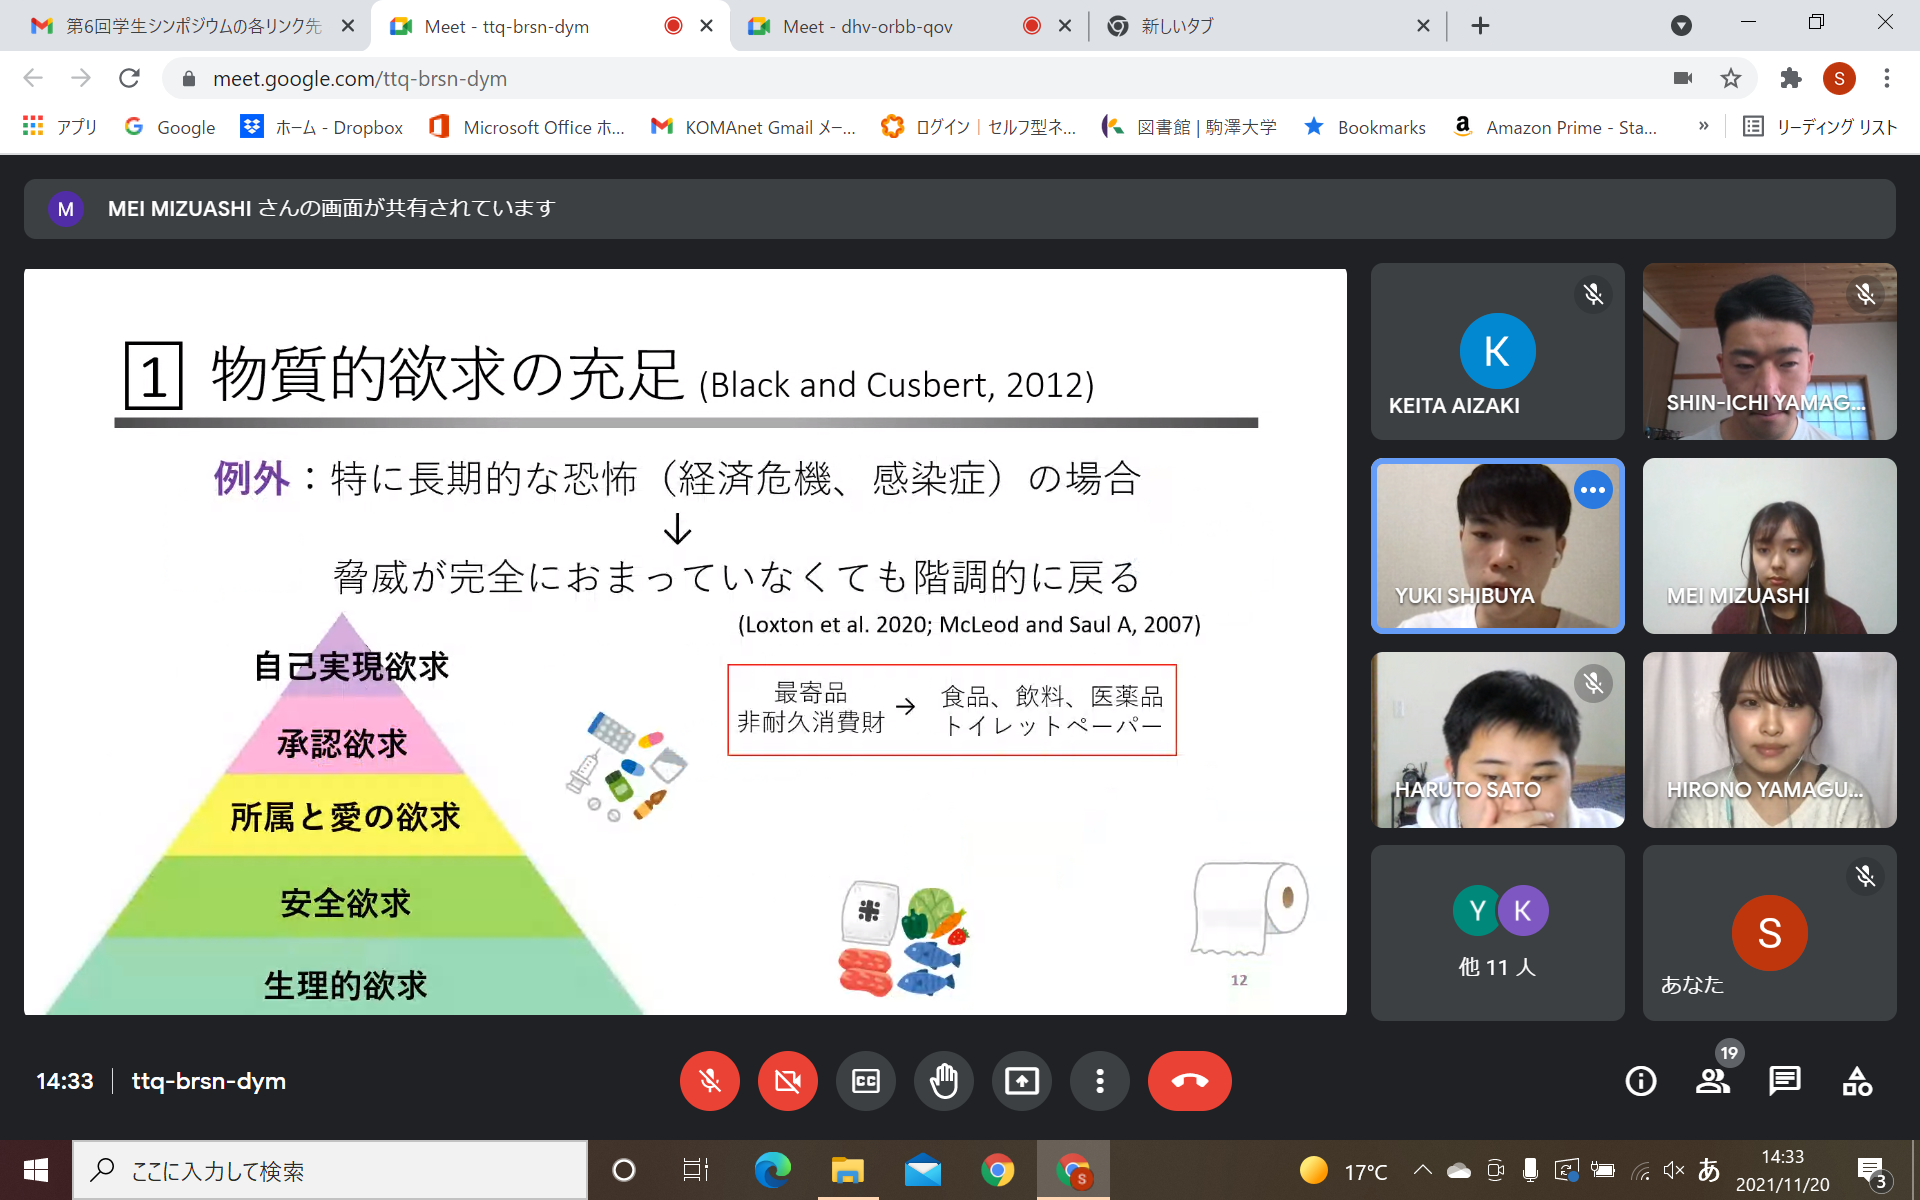Open the present screen button
The image size is (1920, 1200).
(x=1021, y=1081)
